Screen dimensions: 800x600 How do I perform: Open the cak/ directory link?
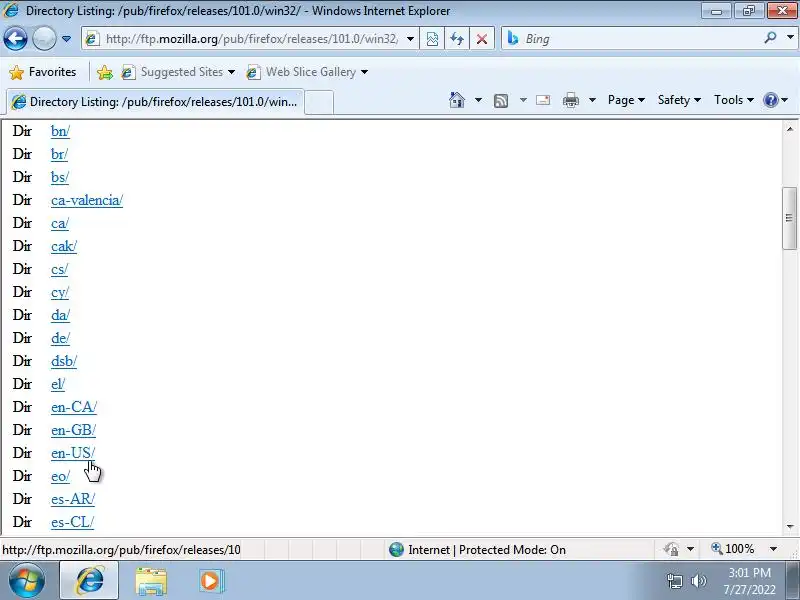coord(64,246)
